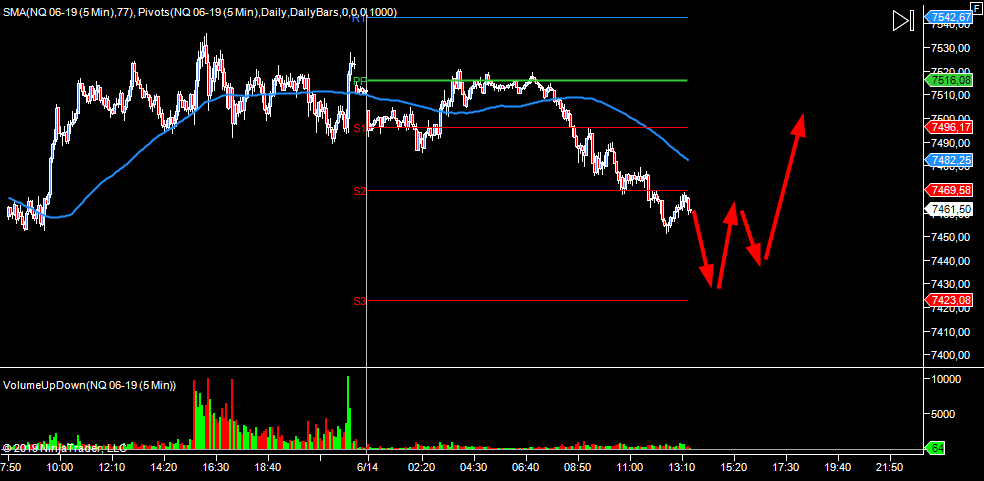Click the scroll-to-latest-bar arrow icon
The width and height of the screenshot is (984, 481).
pyautogui.click(x=902, y=20)
